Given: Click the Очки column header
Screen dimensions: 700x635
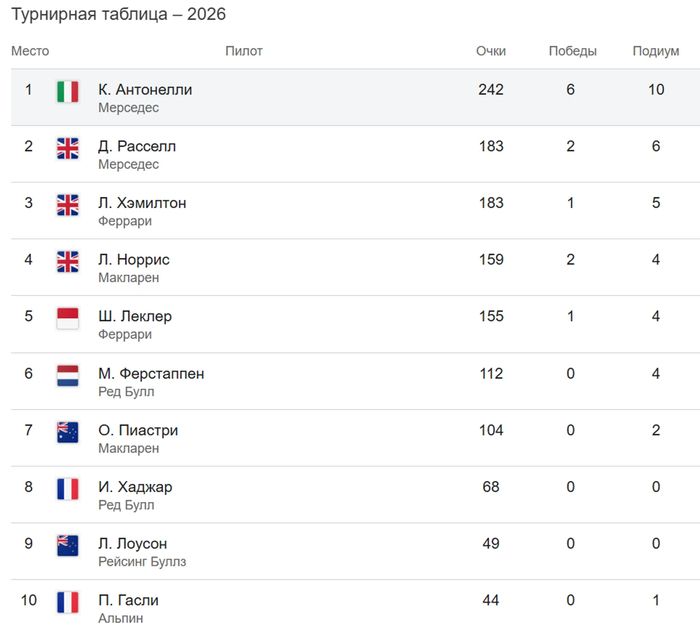Looking at the screenshot, I should (491, 51).
